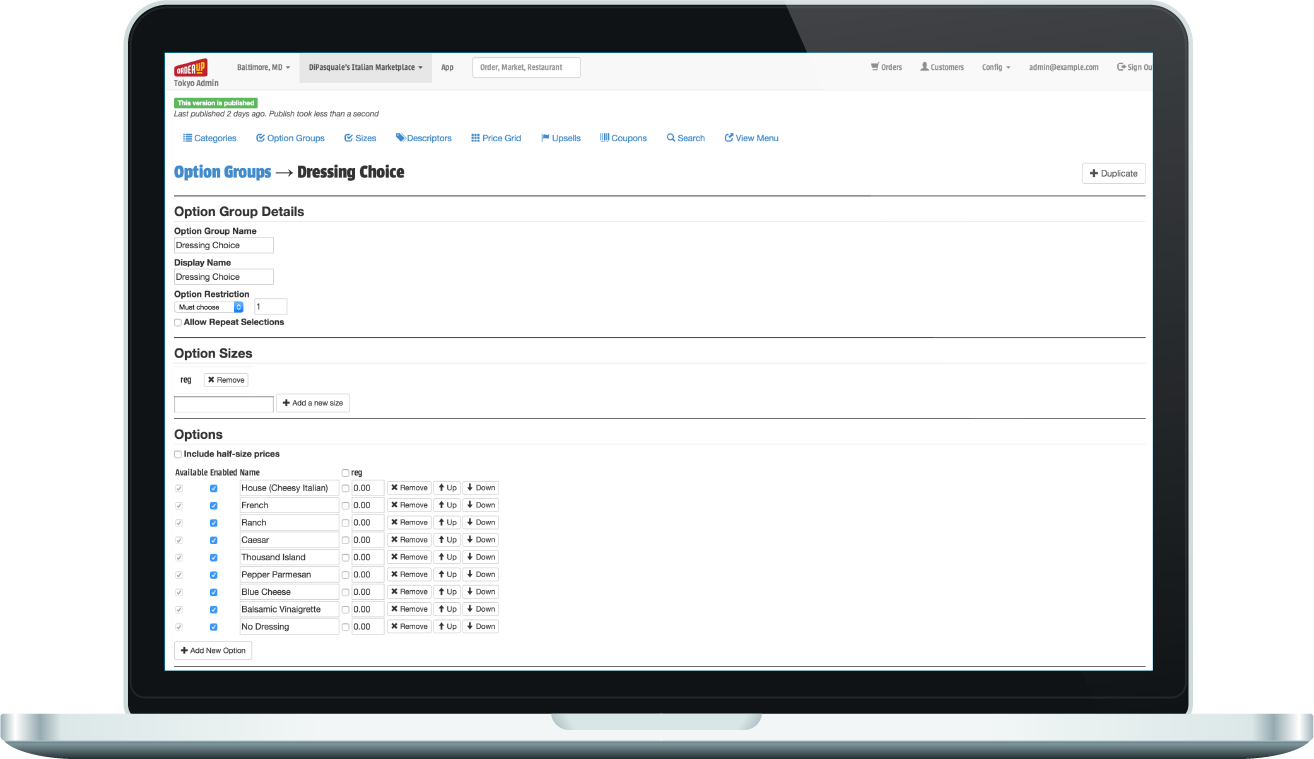
Task: Open Orders cart in top bar
Action: tap(886, 68)
